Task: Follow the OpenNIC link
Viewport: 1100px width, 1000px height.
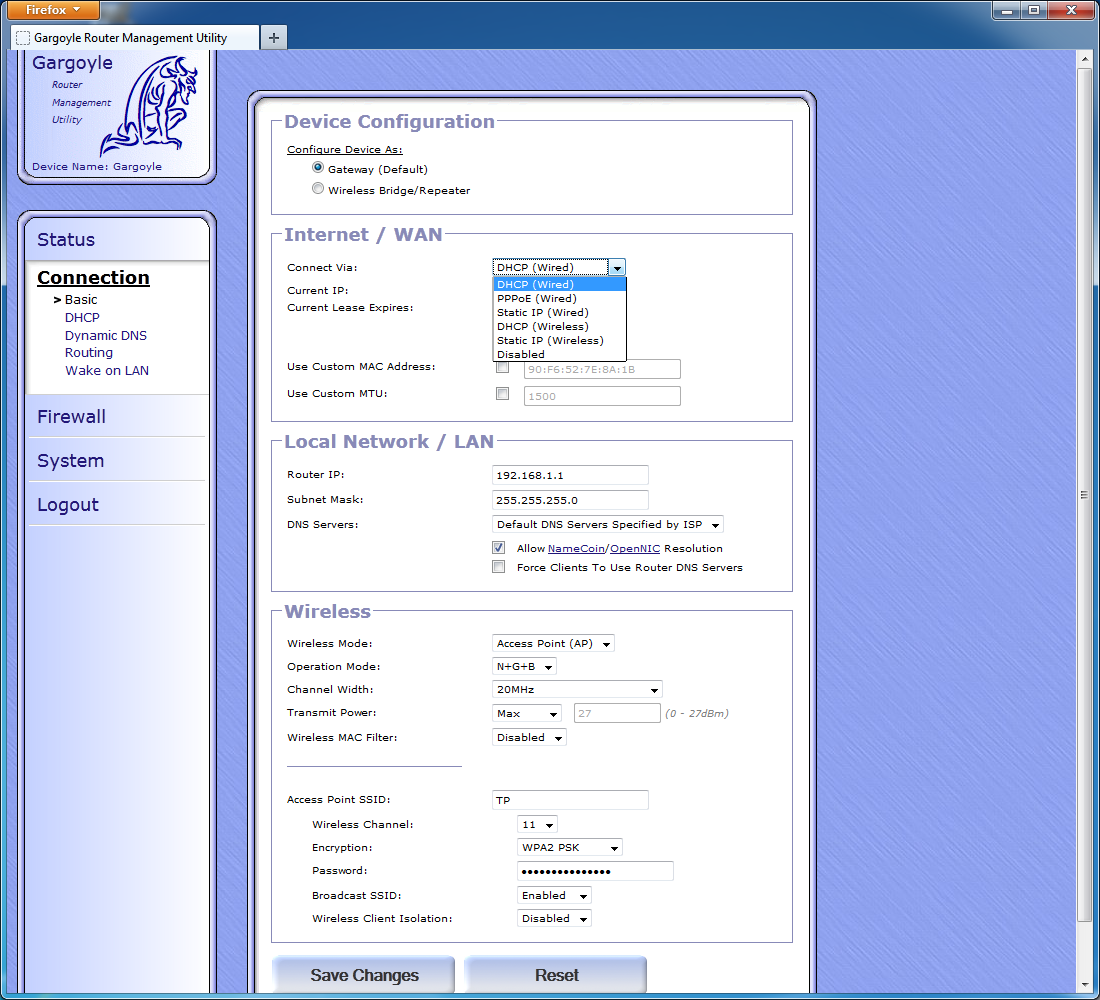Action: [635, 549]
